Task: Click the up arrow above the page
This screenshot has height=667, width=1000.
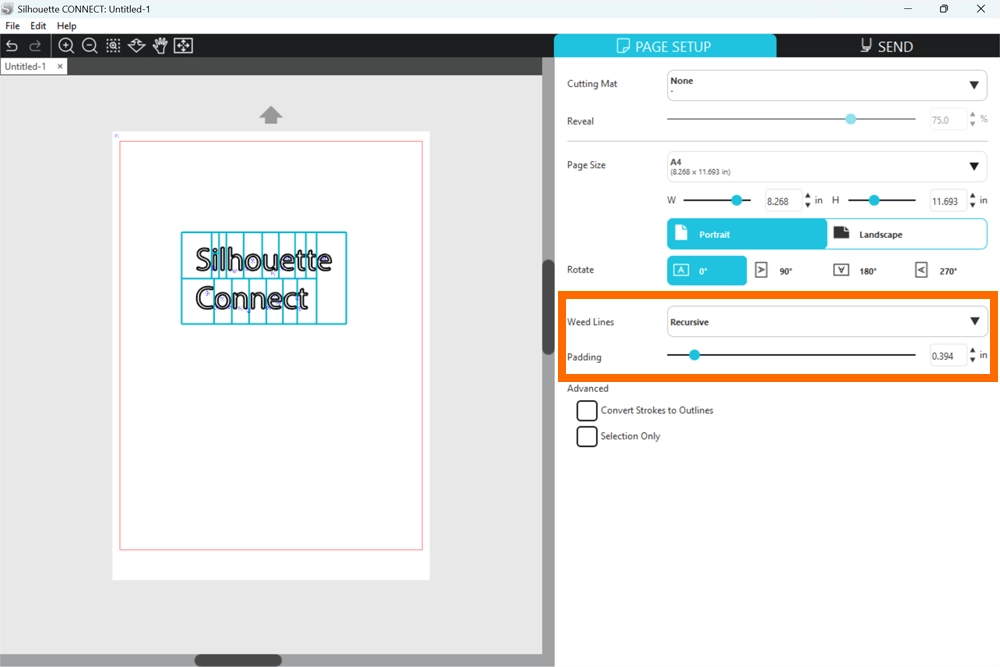Action: pos(271,115)
